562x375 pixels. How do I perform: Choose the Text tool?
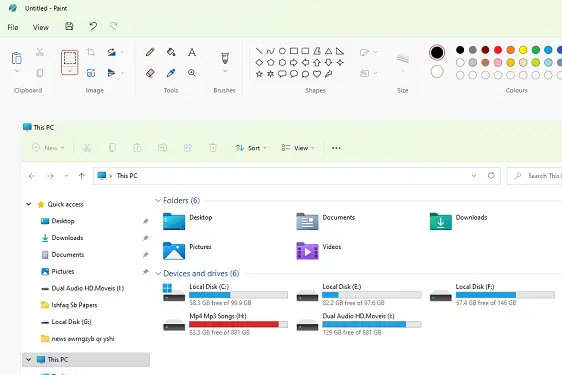[x=192, y=52]
